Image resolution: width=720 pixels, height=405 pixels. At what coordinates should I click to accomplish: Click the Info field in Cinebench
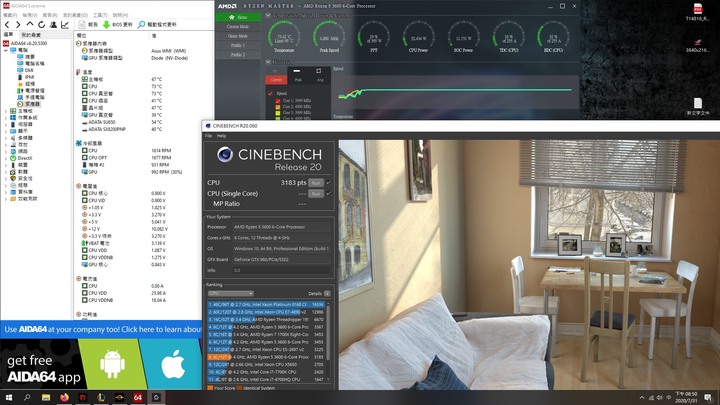(281, 270)
